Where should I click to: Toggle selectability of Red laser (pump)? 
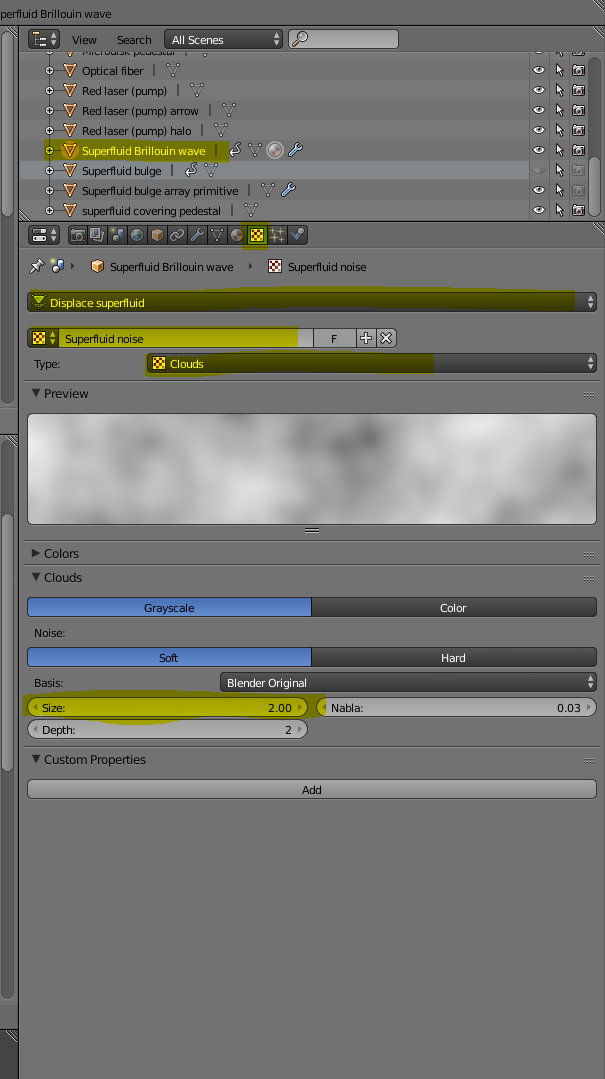(x=559, y=91)
